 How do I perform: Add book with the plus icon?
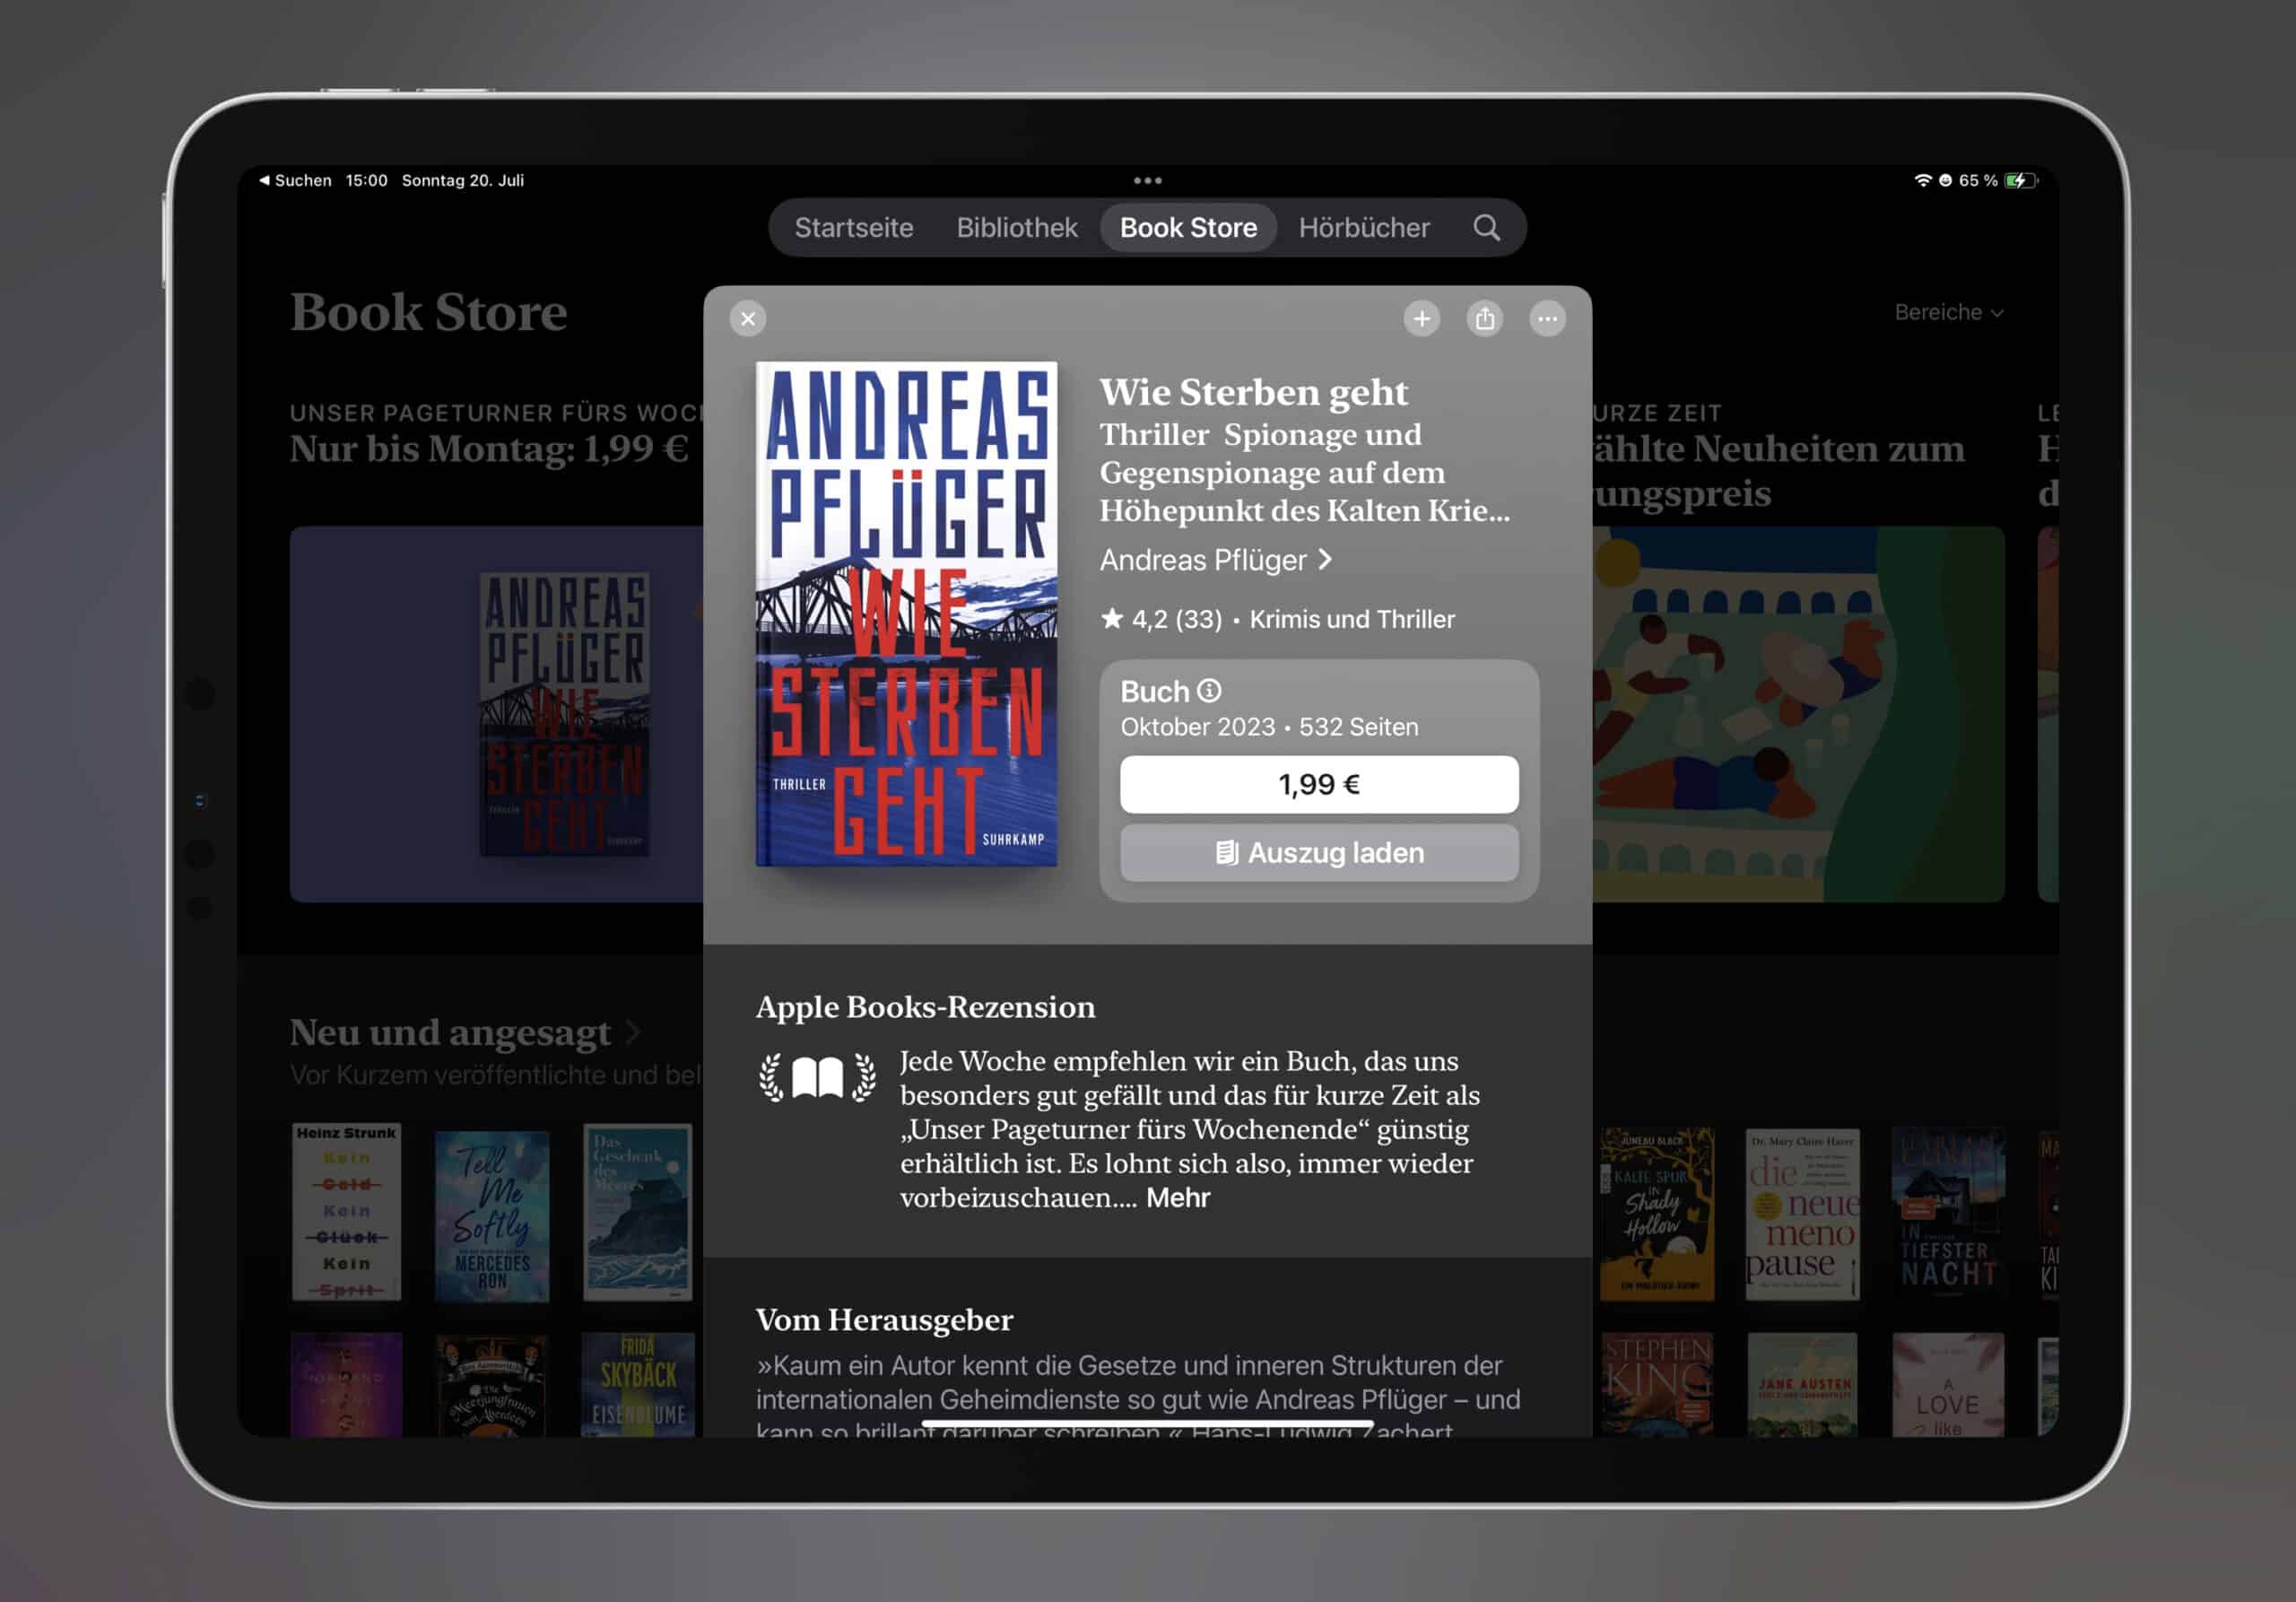point(1421,319)
